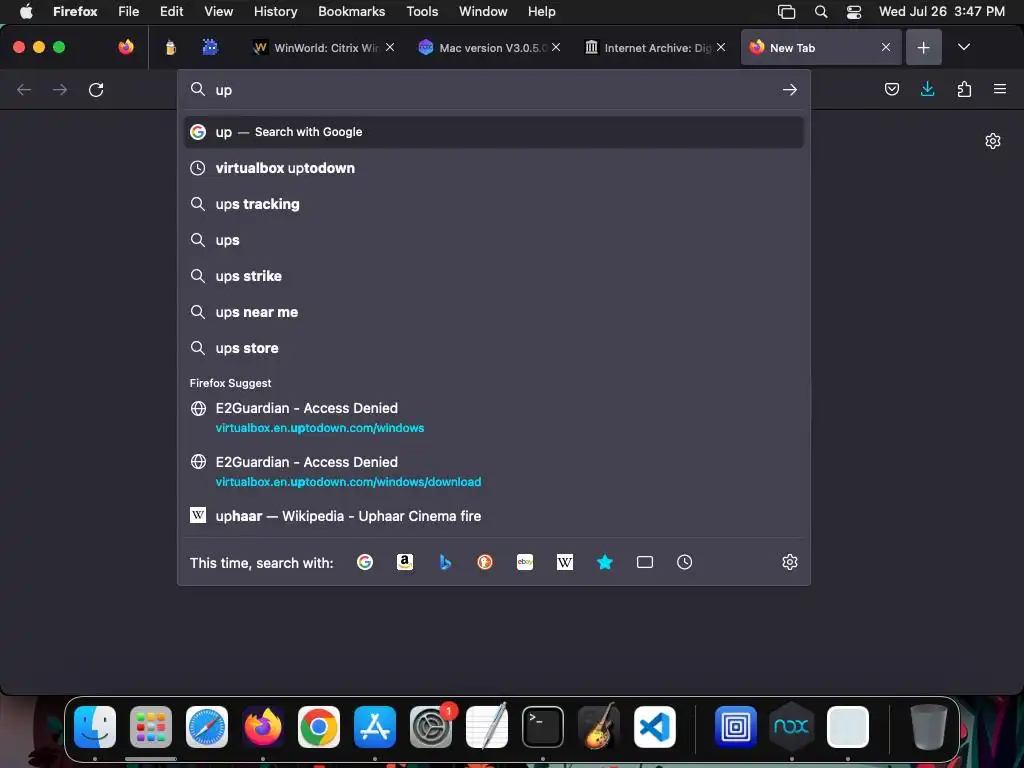1024x768 pixels.
Task: Open the Window menu
Action: coord(483,11)
